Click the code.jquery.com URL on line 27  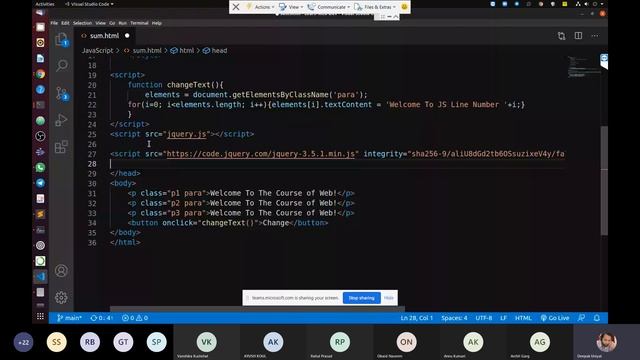tap(261, 154)
